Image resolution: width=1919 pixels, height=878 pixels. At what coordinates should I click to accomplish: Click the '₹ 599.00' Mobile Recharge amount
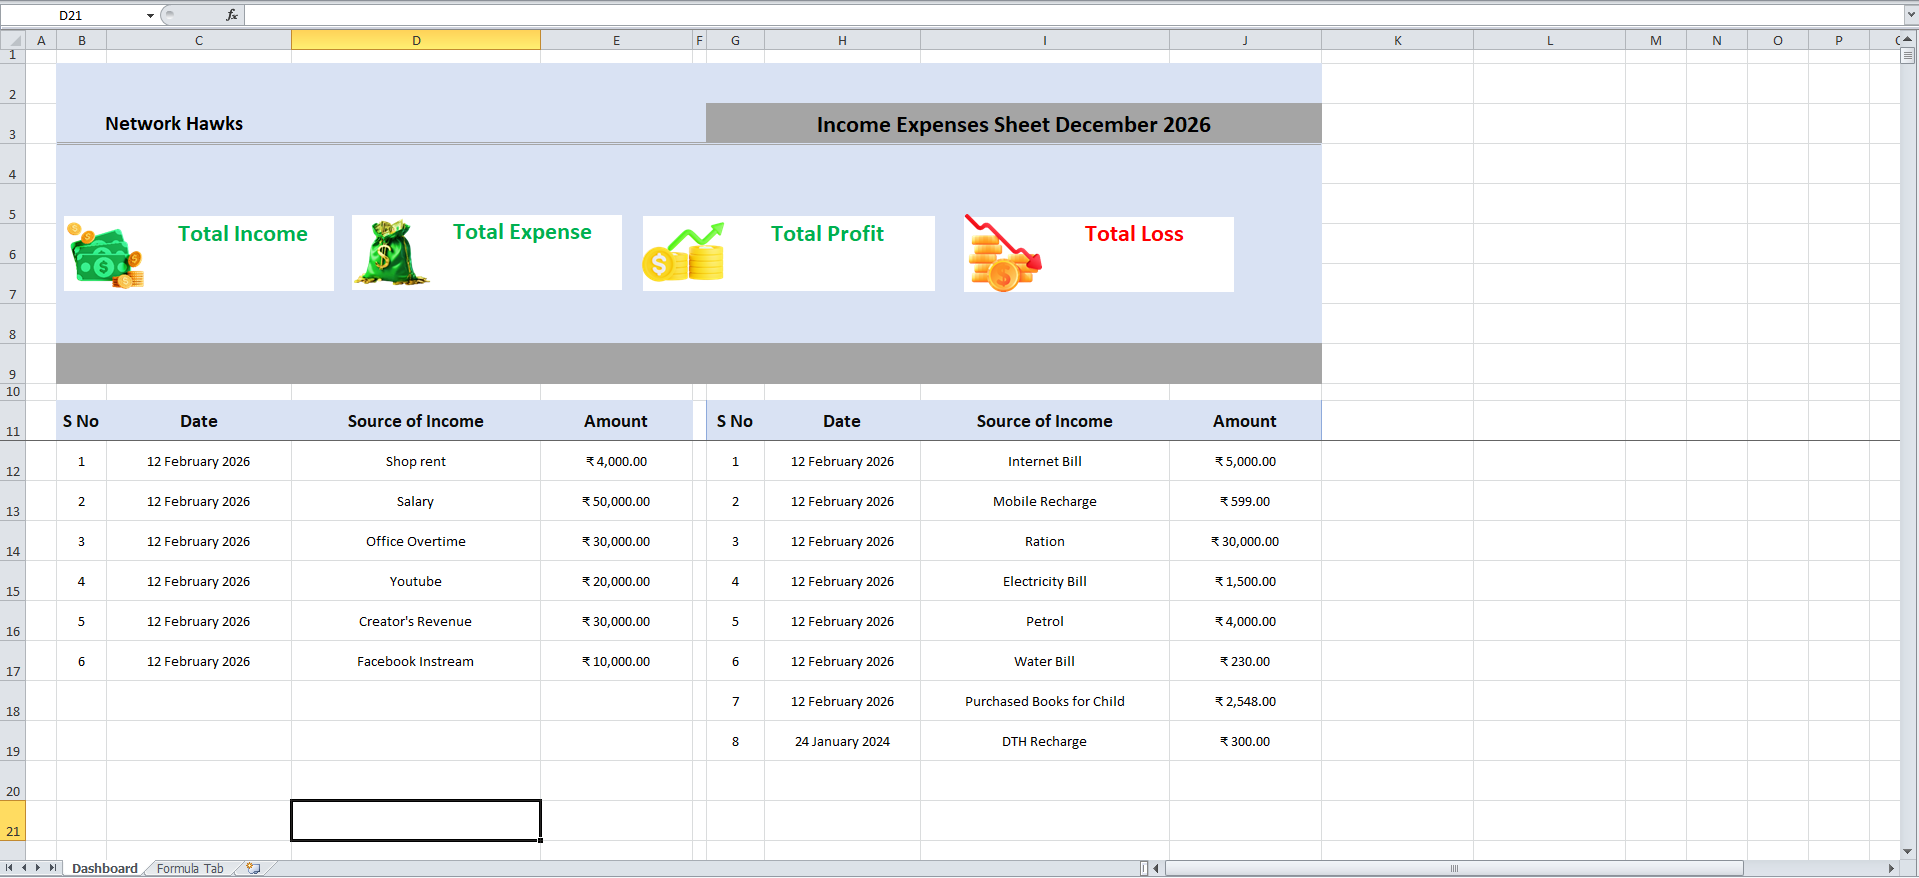(1245, 501)
